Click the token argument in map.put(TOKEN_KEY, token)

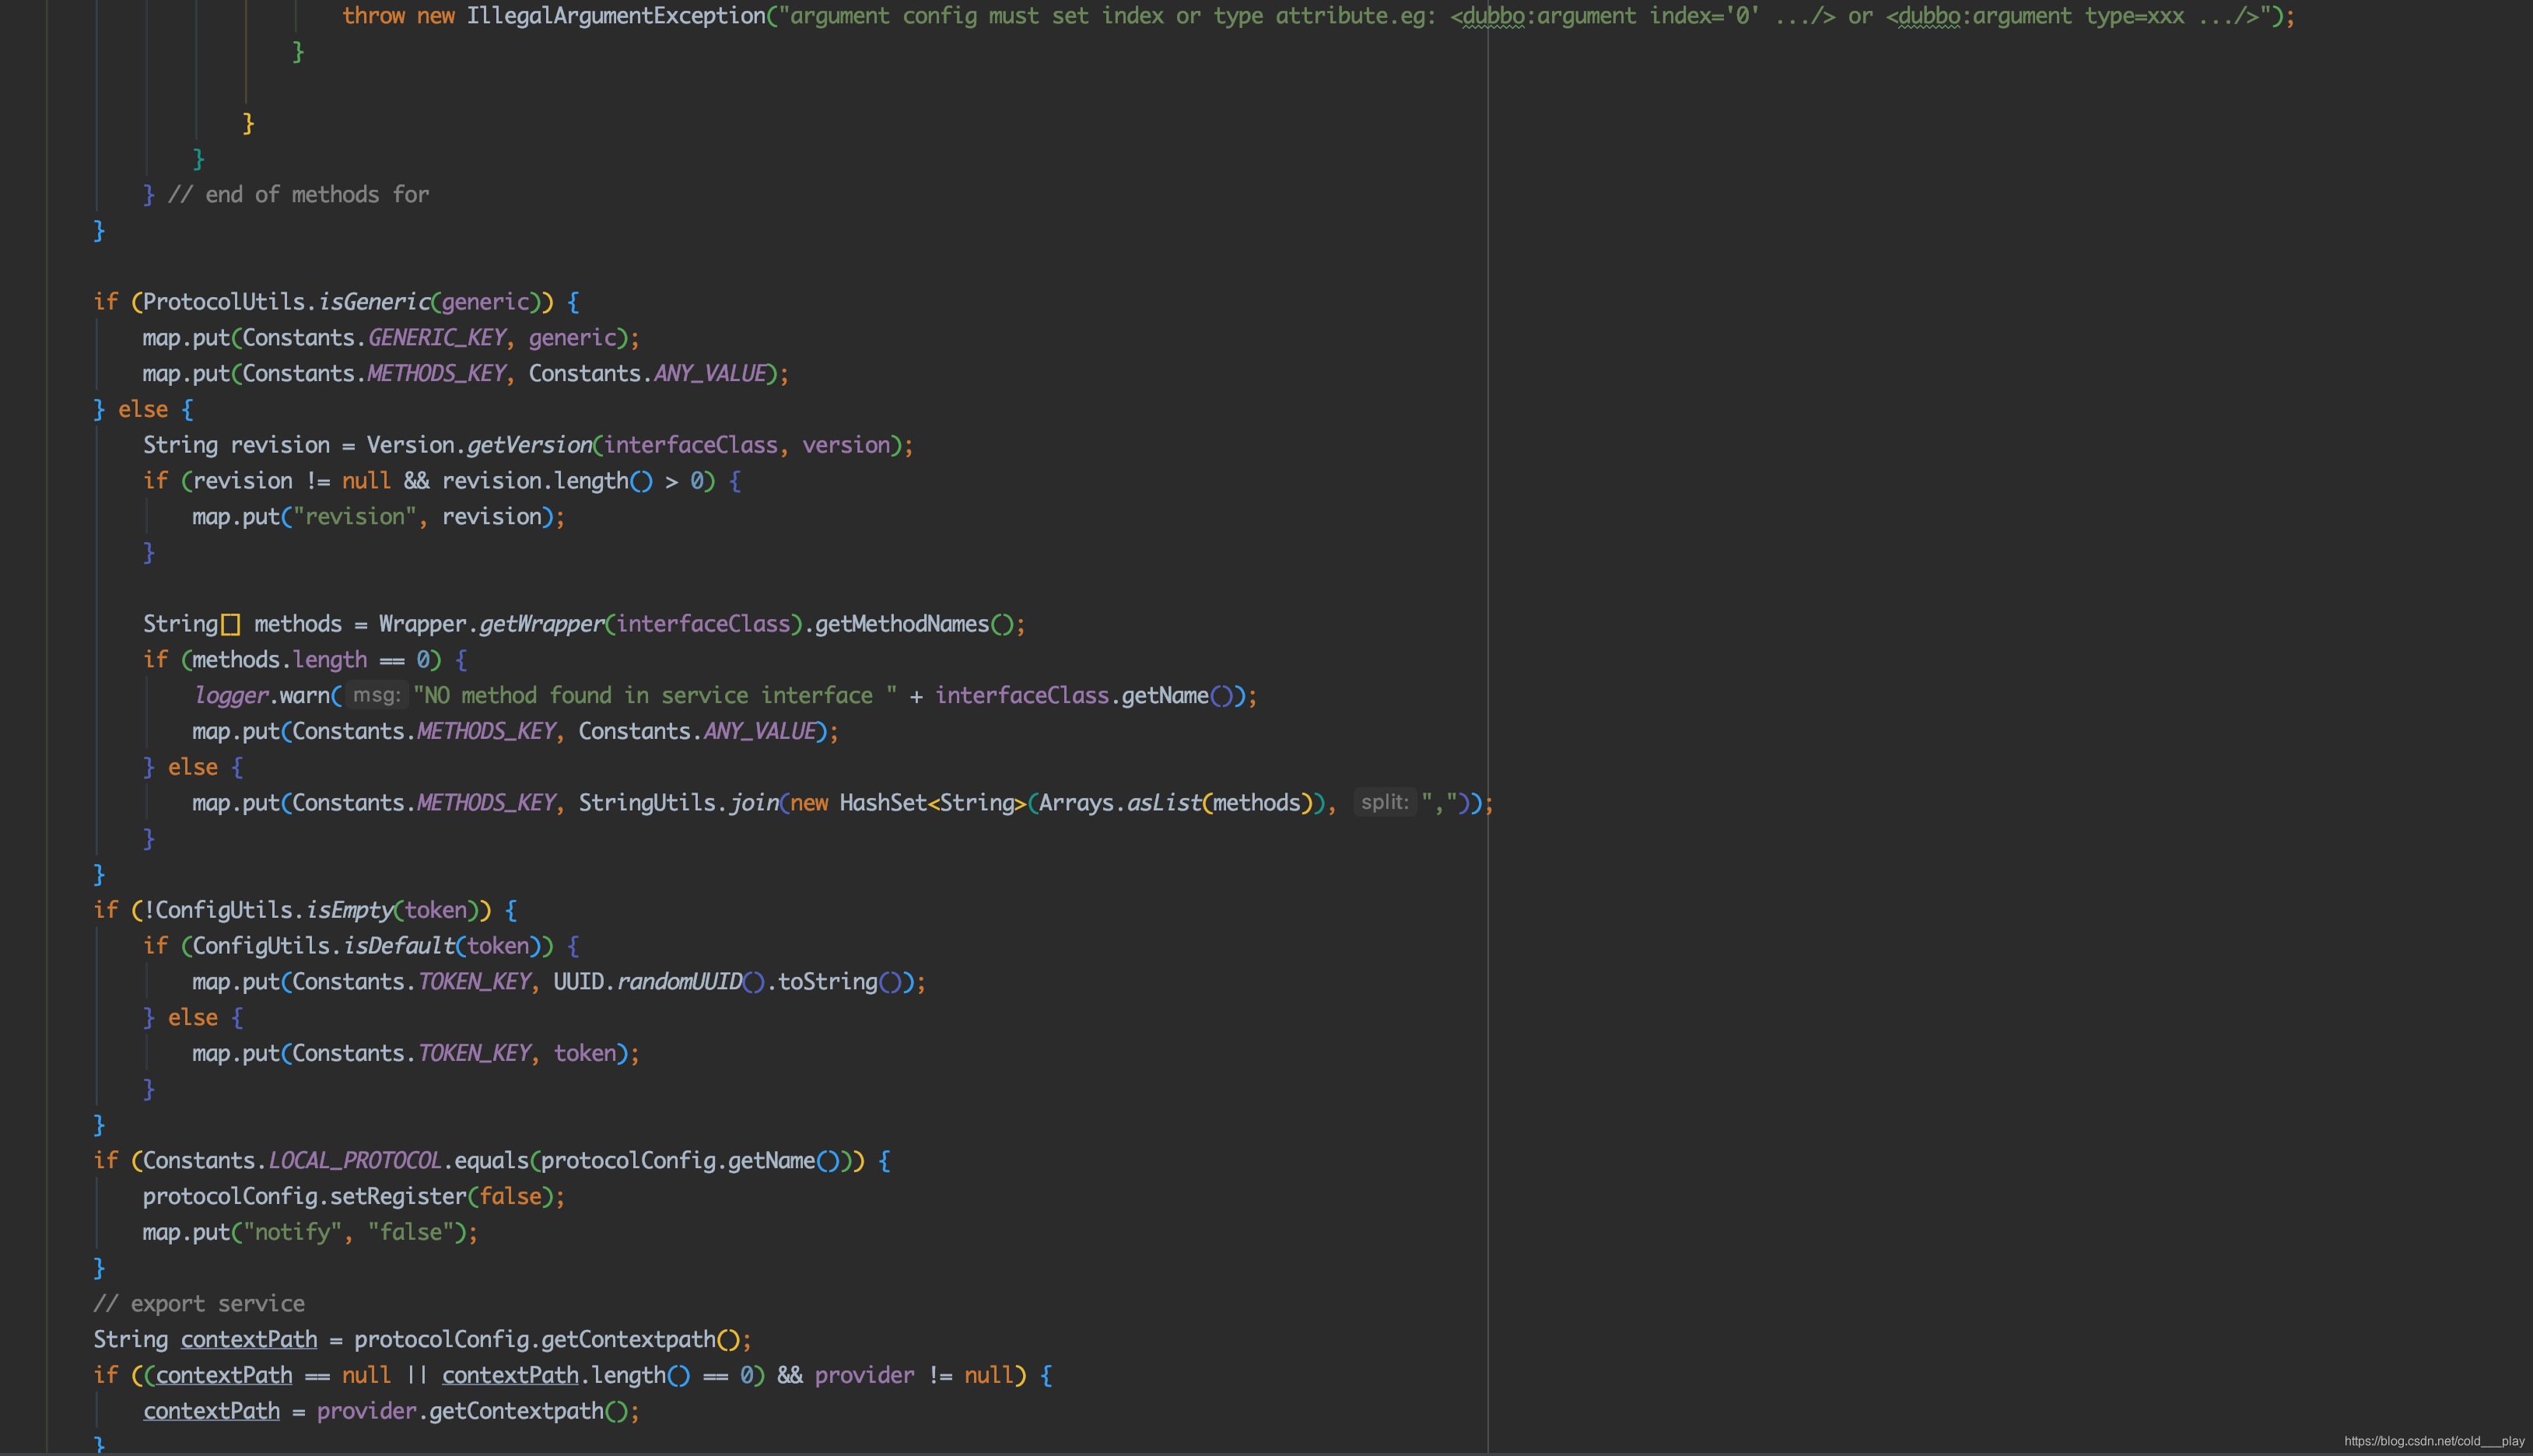(x=585, y=1053)
